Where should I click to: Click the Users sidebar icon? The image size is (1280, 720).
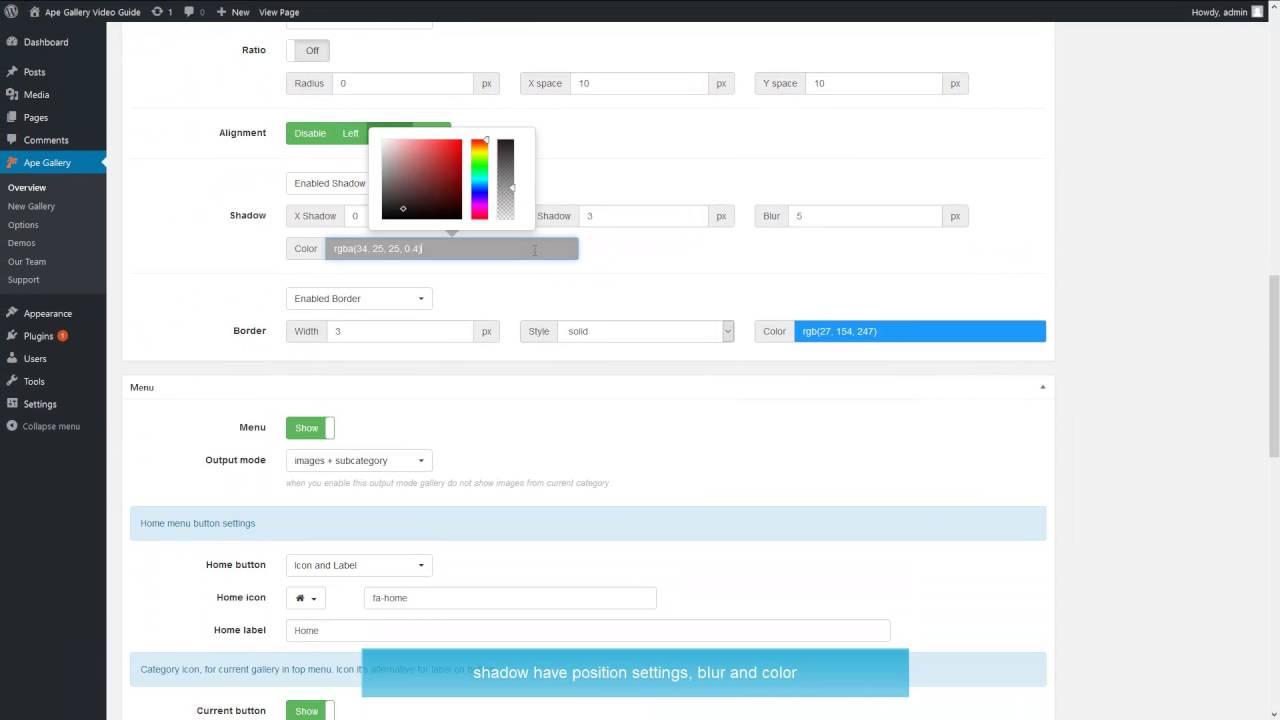point(12,358)
